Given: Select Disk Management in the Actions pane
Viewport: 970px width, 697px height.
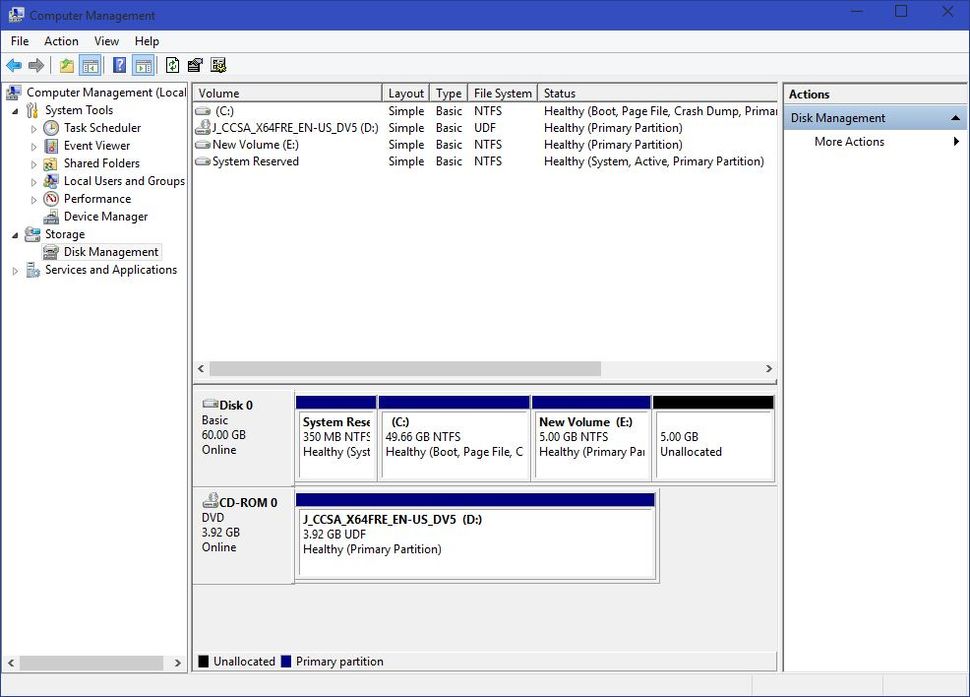Looking at the screenshot, I should pyautogui.click(x=838, y=117).
